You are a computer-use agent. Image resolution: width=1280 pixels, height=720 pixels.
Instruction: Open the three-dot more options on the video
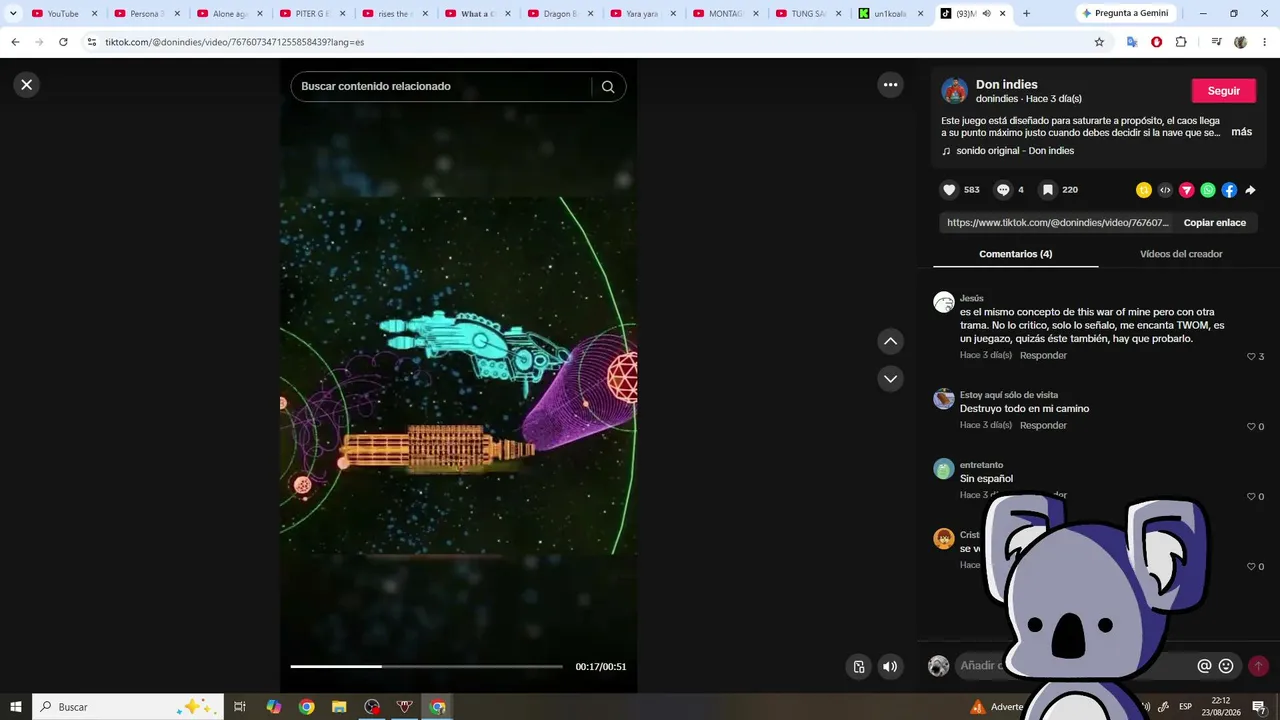point(890,85)
